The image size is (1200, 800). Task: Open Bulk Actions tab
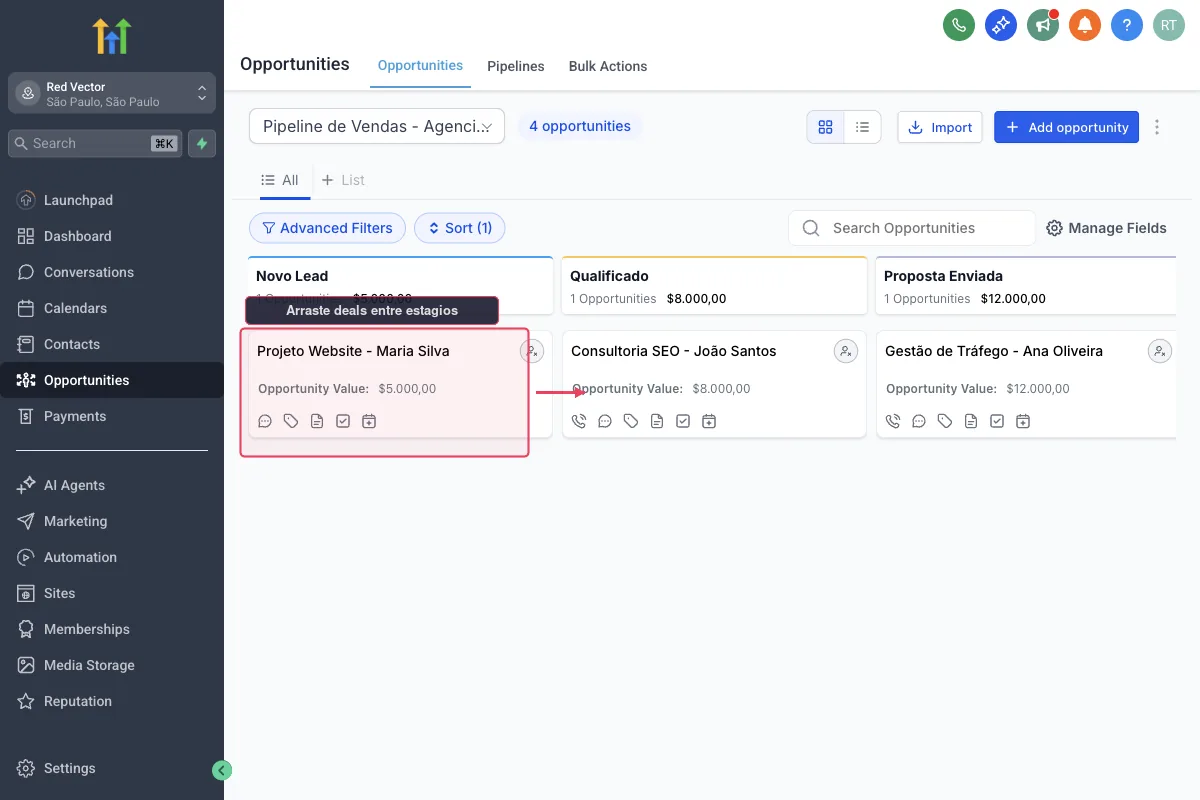click(x=607, y=66)
